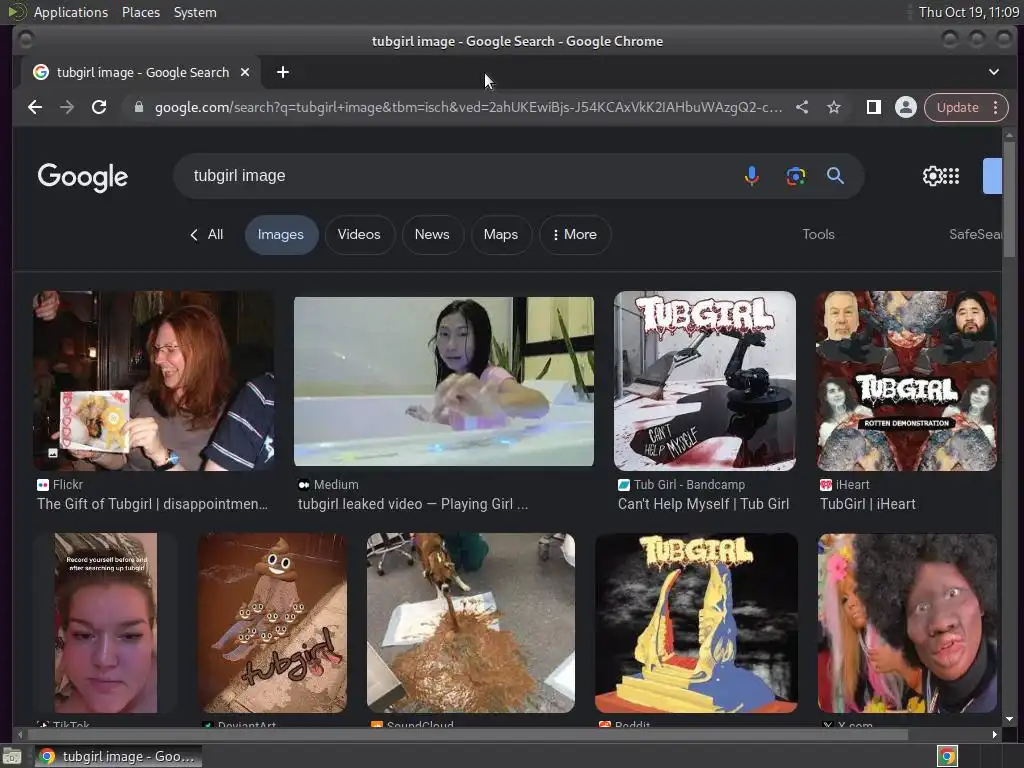Switch to the News tab

tap(432, 234)
